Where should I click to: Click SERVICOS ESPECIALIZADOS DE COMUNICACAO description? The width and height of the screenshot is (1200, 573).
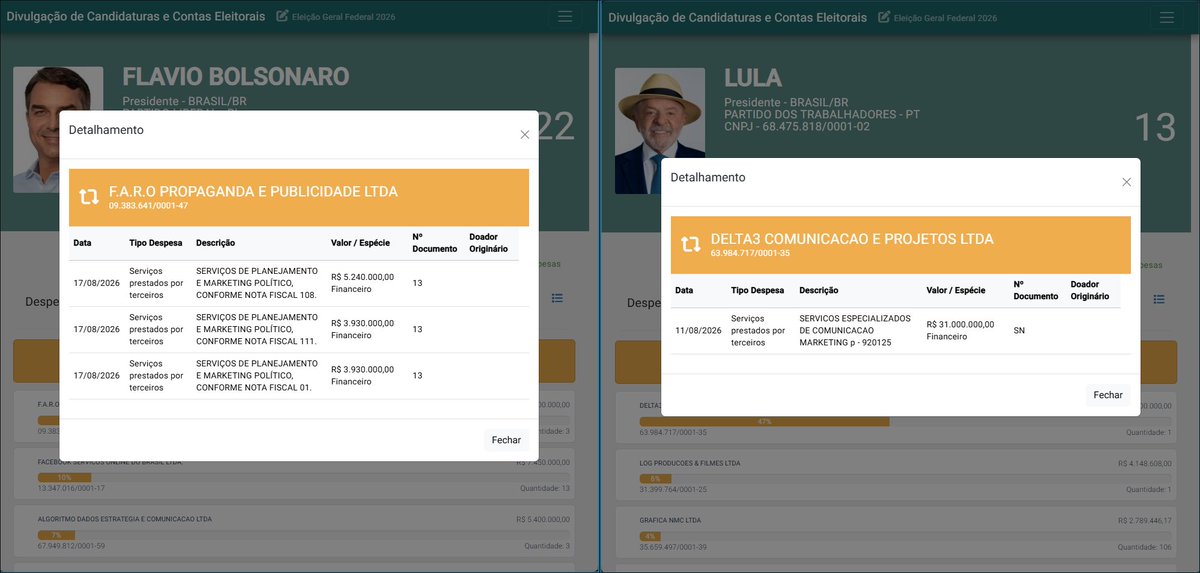856,330
